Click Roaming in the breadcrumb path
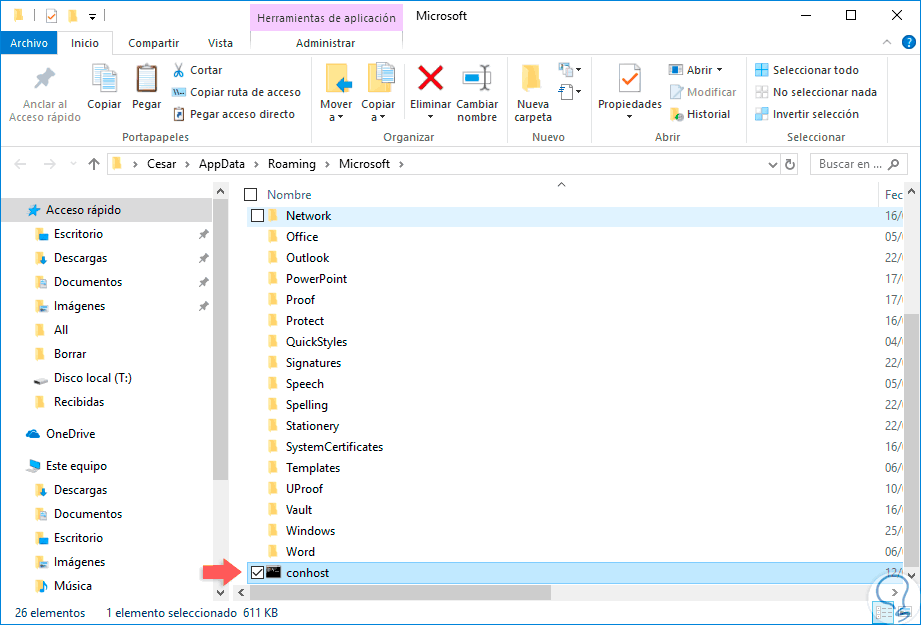 (x=291, y=164)
